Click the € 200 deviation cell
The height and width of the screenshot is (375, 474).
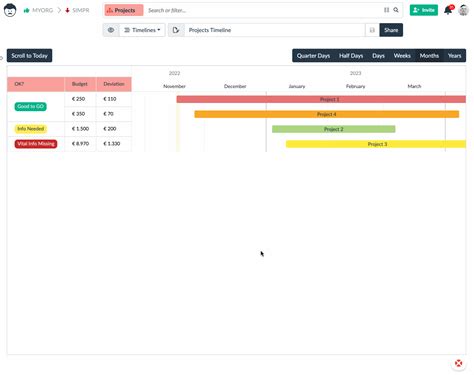click(114, 129)
